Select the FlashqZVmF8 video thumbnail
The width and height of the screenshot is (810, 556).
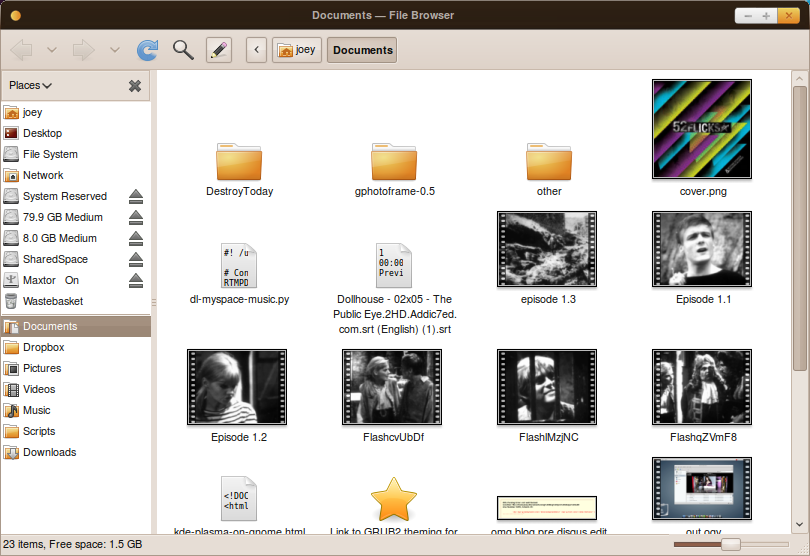pyautogui.click(x=702, y=387)
